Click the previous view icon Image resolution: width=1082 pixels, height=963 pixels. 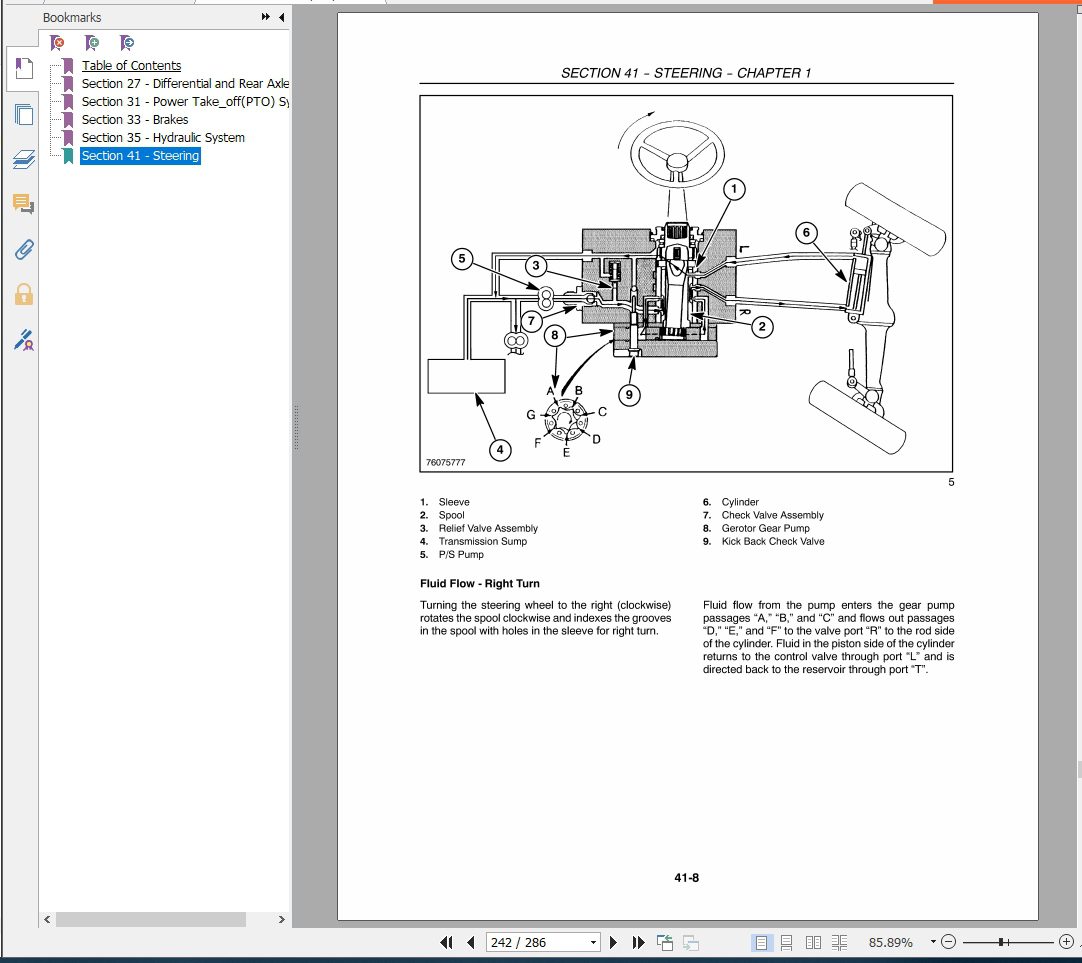665,942
